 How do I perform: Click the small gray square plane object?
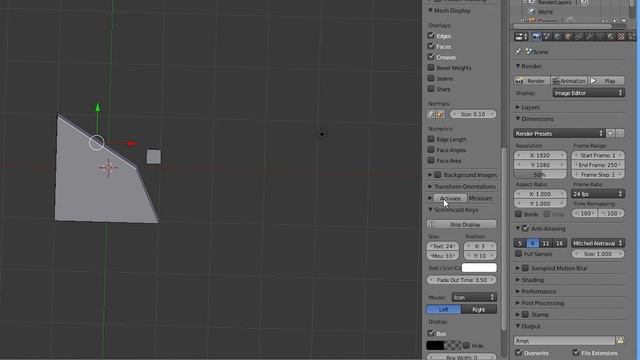click(x=153, y=157)
